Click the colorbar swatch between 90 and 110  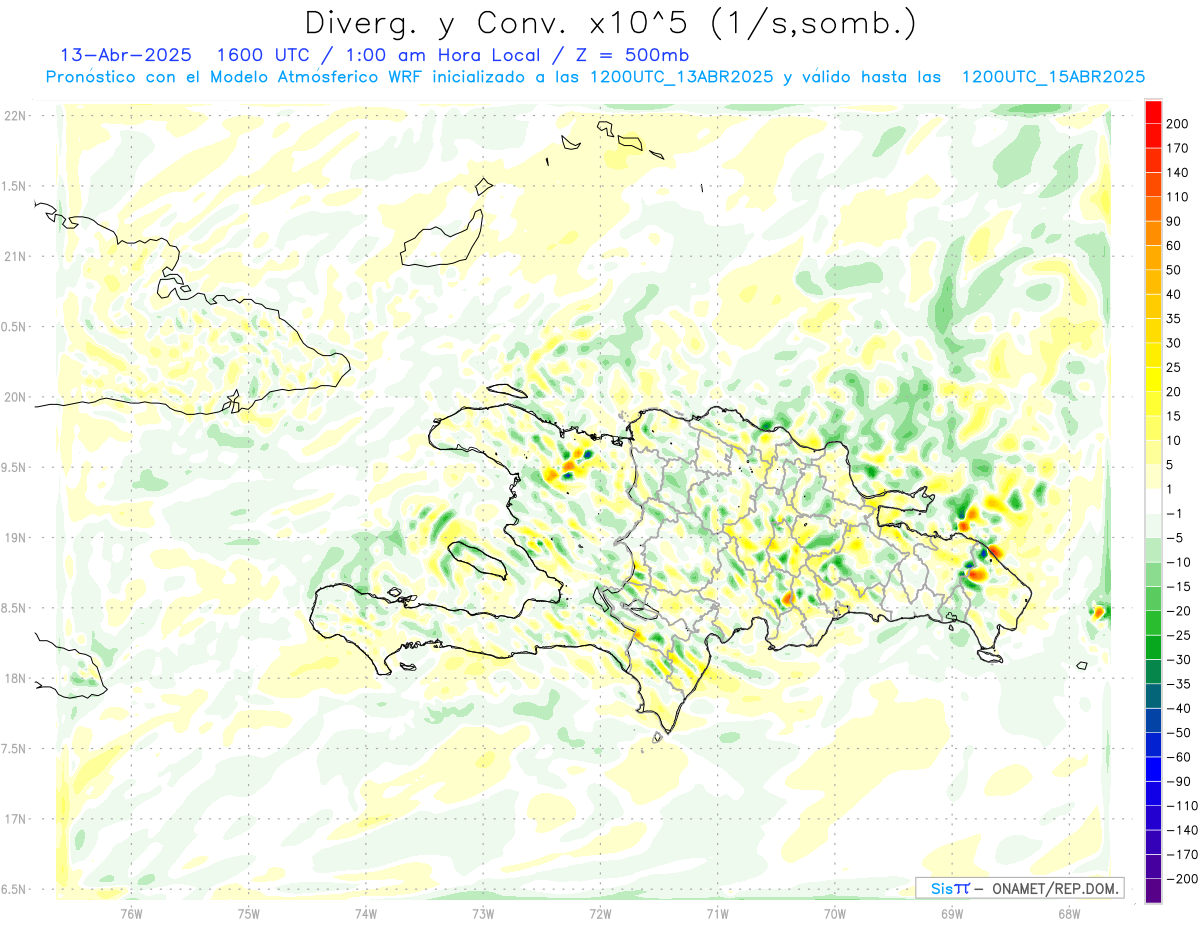coord(1153,209)
